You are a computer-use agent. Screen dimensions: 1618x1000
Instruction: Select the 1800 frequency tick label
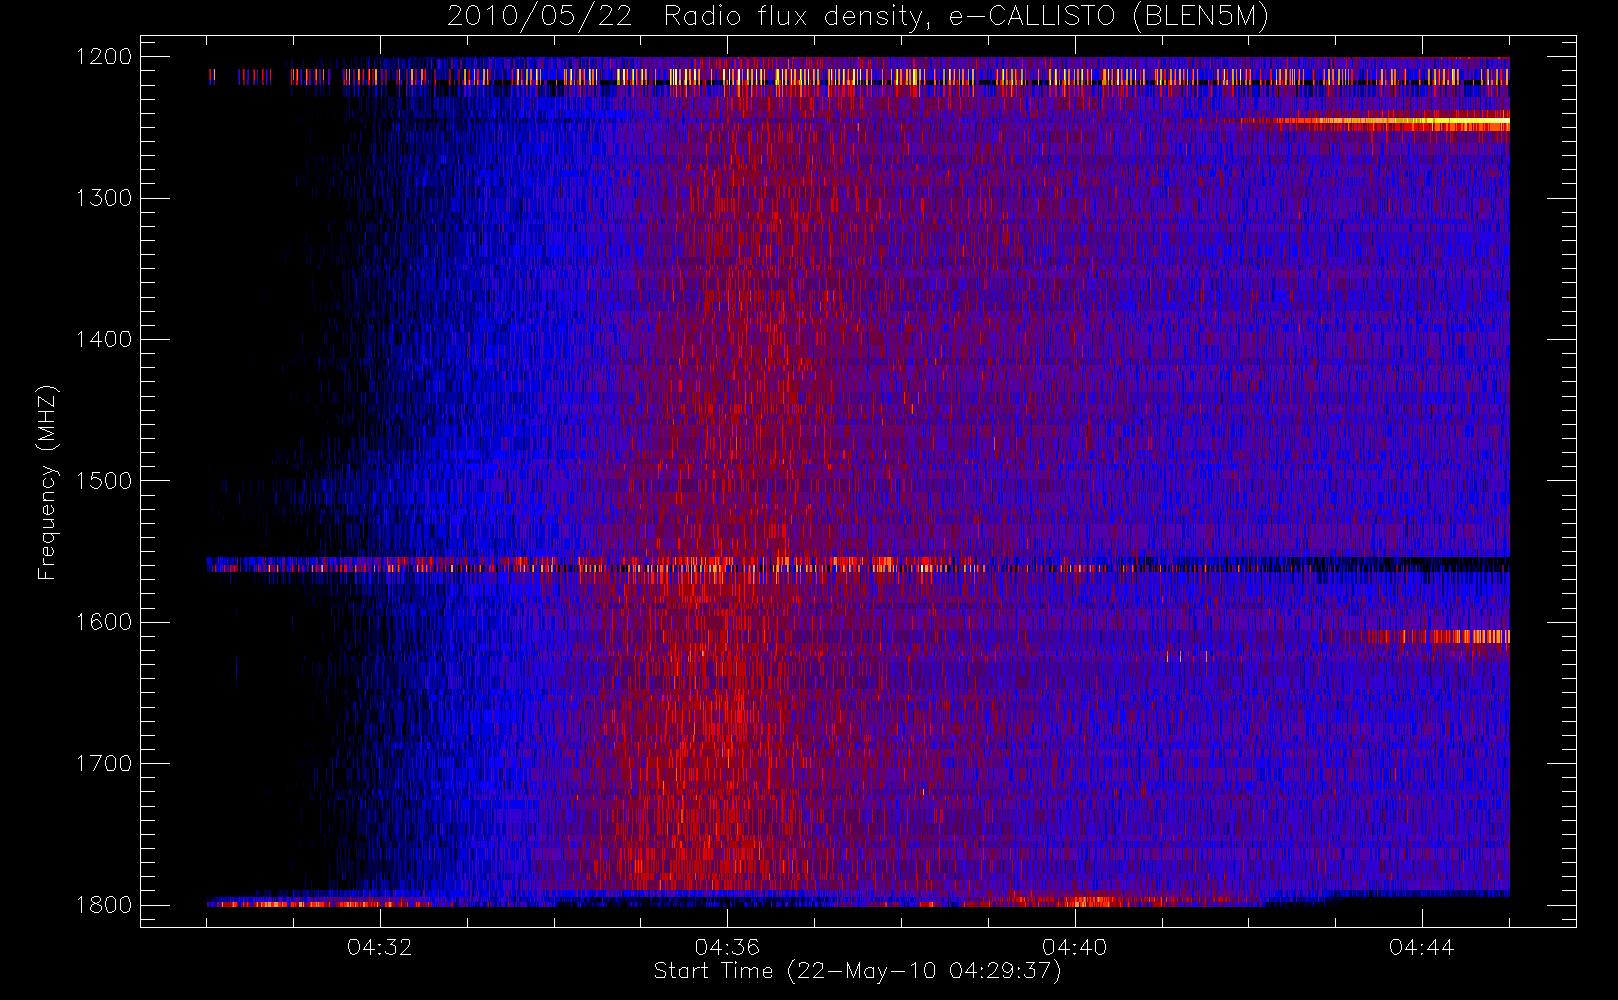104,905
